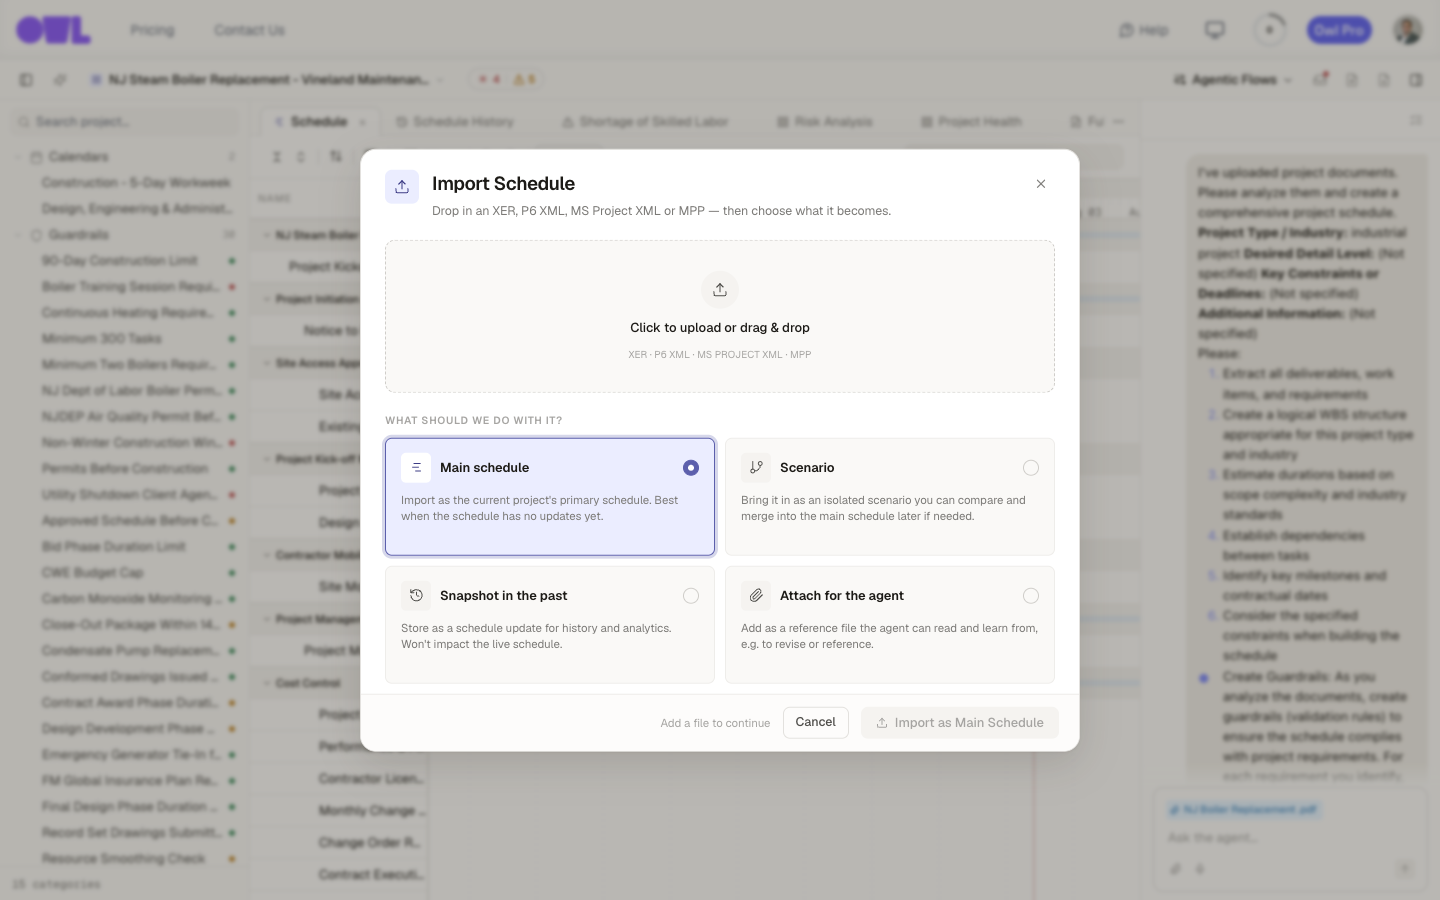Open the NJ Steam Boiler Replacement project dropdown
Image resolution: width=1440 pixels, height=900 pixels.
(x=441, y=80)
